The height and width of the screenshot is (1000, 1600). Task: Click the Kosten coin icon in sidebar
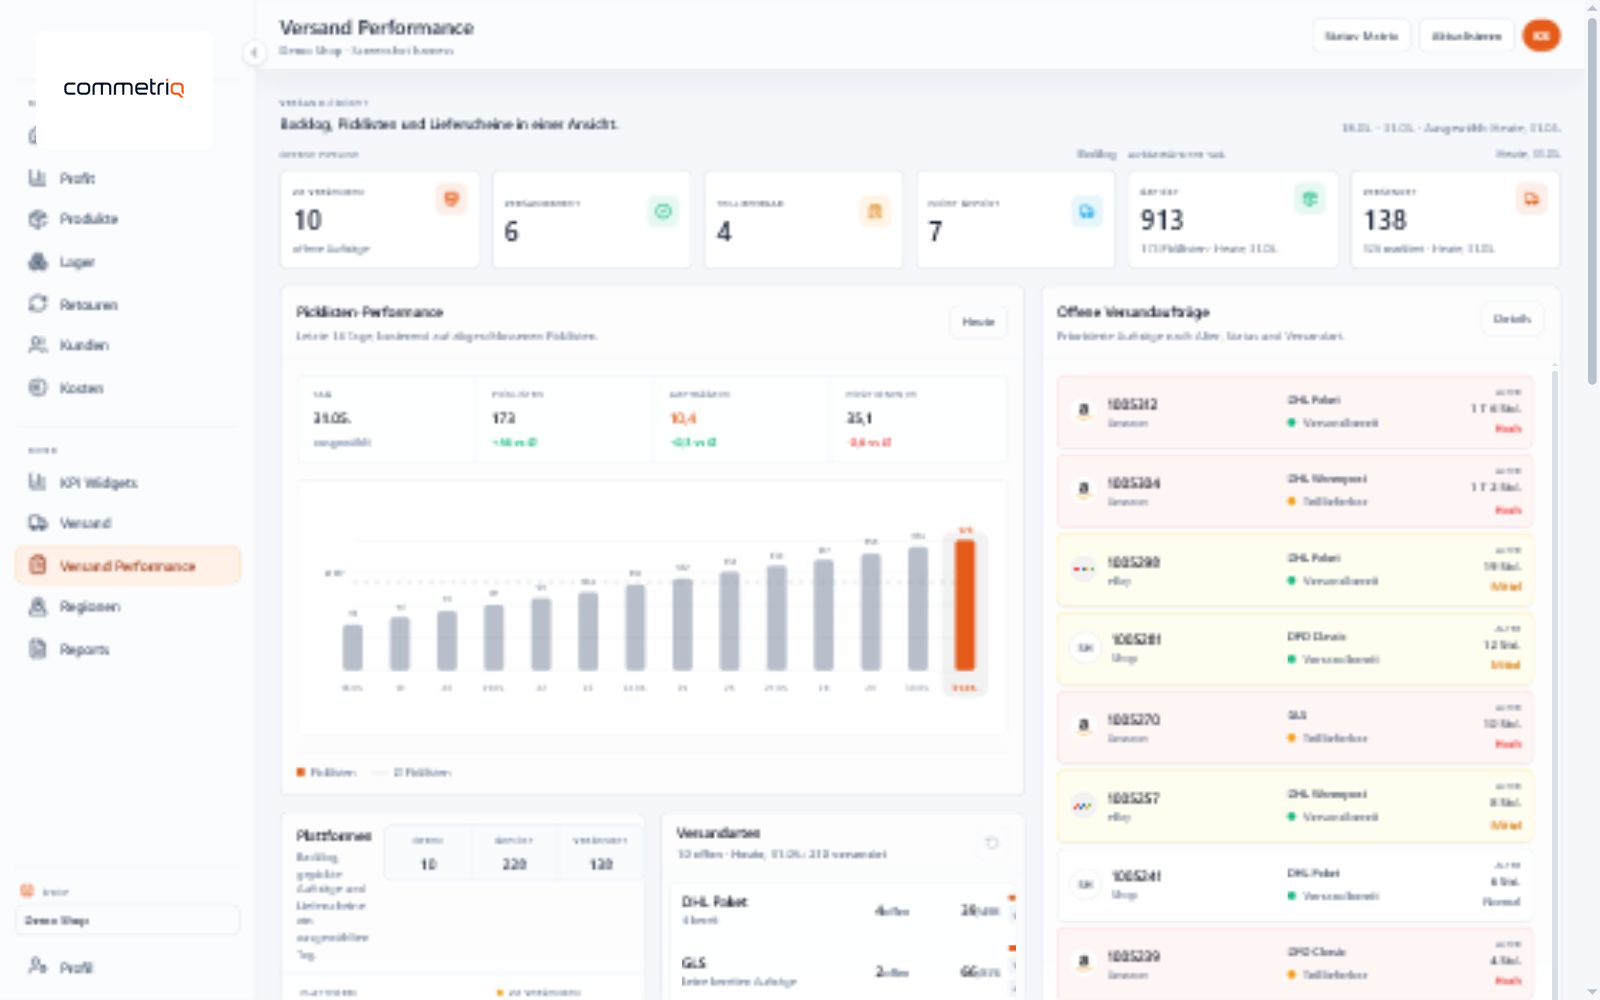[37, 388]
